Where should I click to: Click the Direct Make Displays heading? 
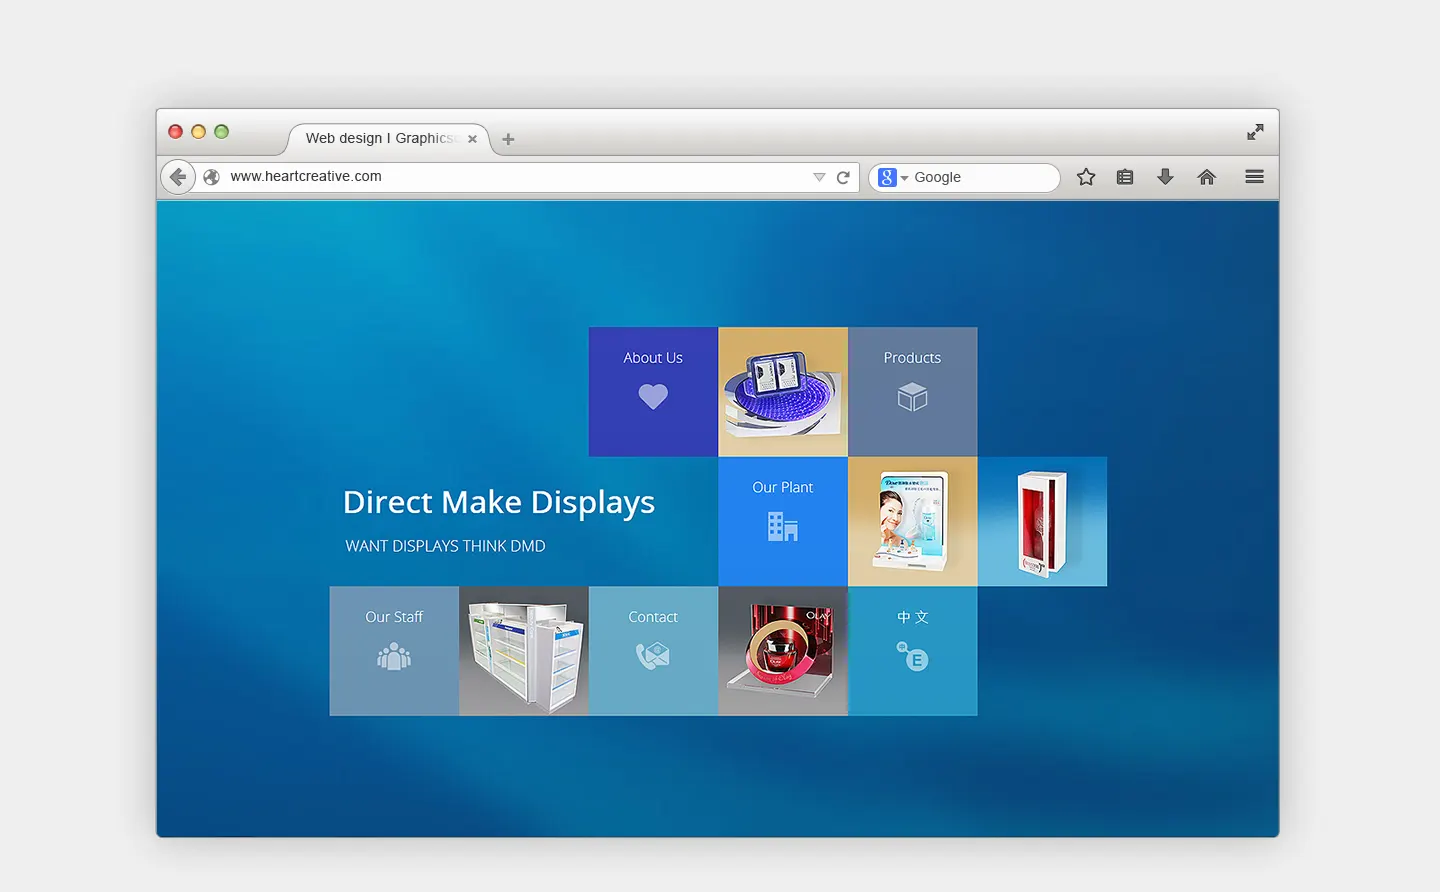pyautogui.click(x=499, y=502)
